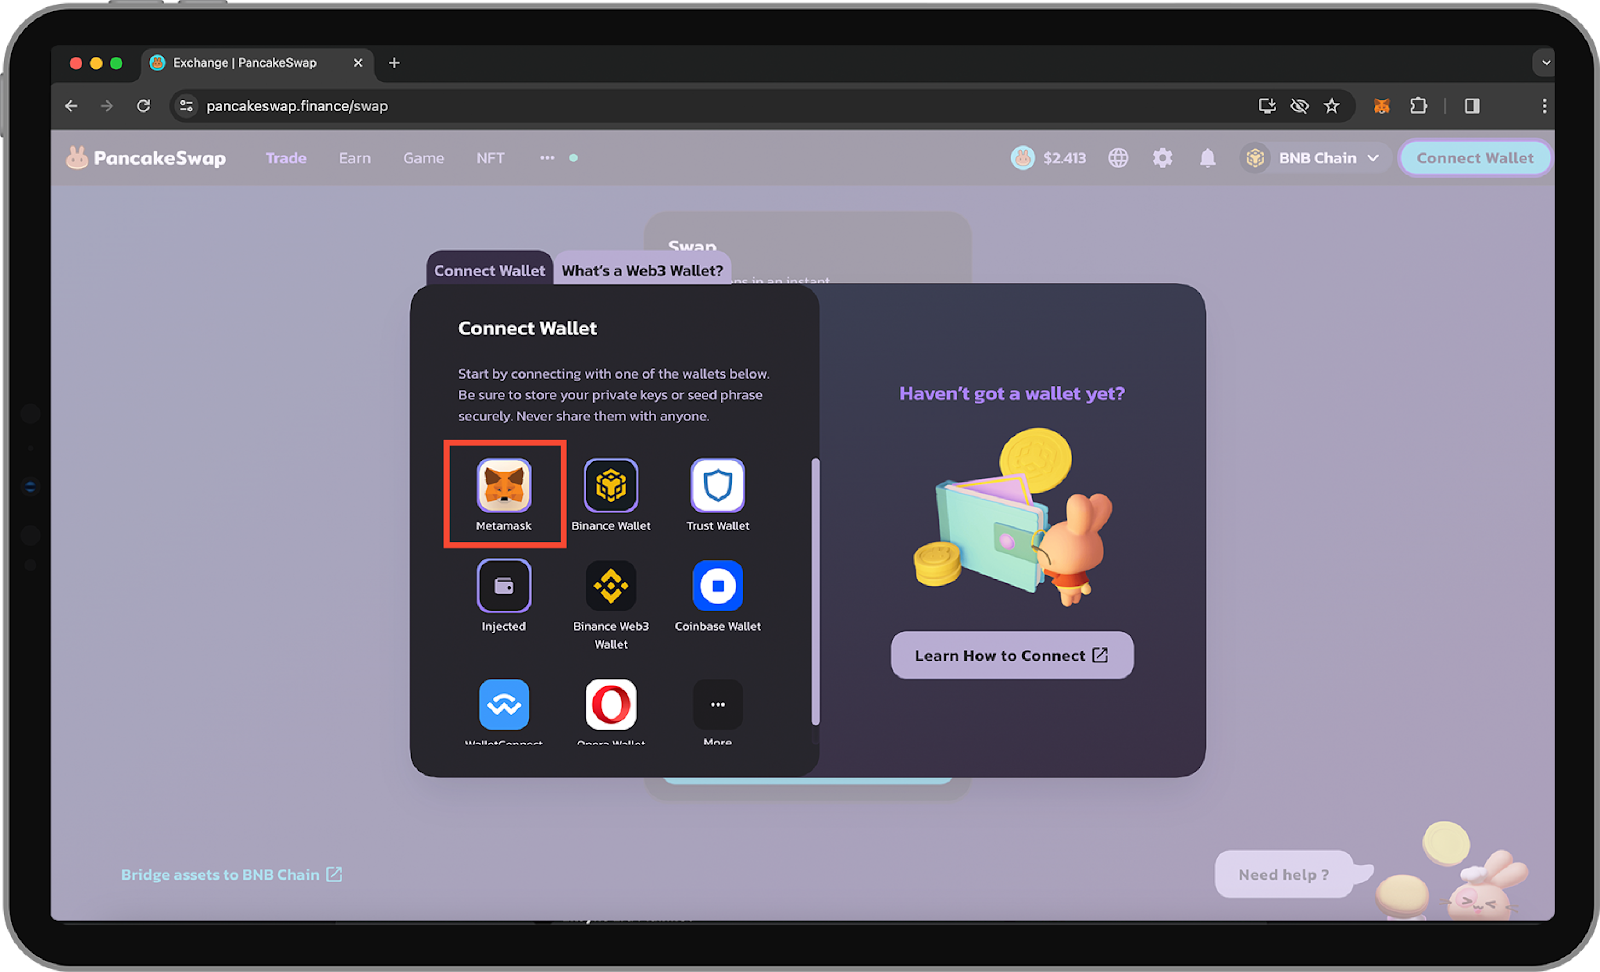Reload the page
This screenshot has height=972, width=1600.
click(144, 106)
